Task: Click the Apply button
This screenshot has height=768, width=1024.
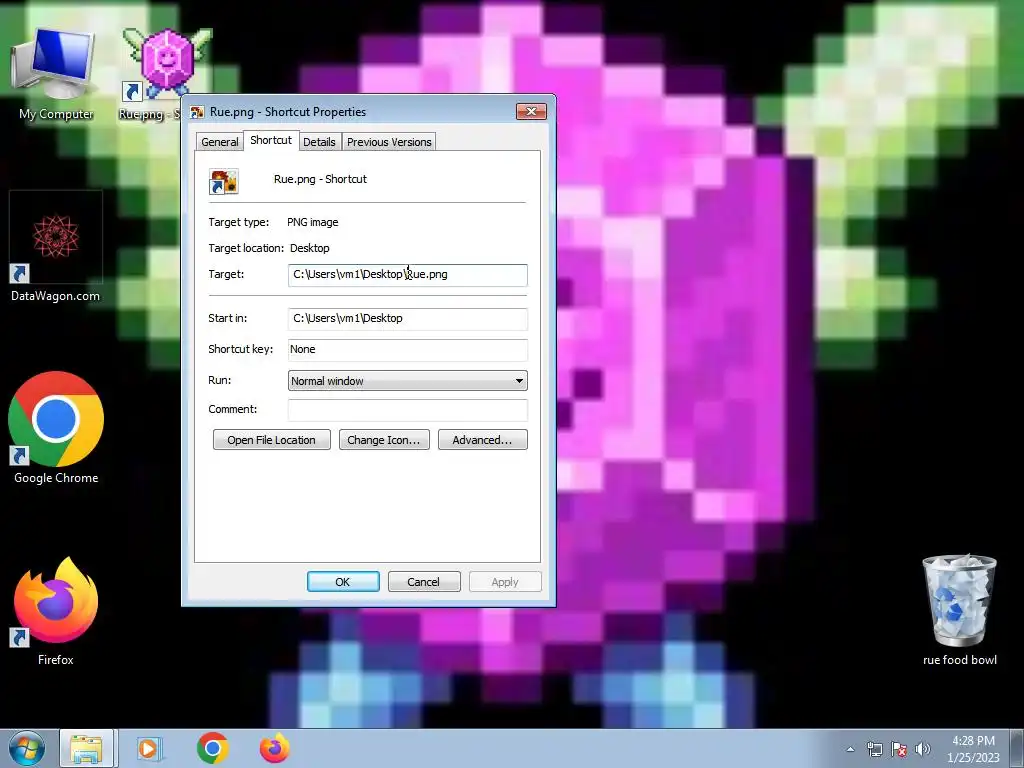Action: click(x=505, y=581)
